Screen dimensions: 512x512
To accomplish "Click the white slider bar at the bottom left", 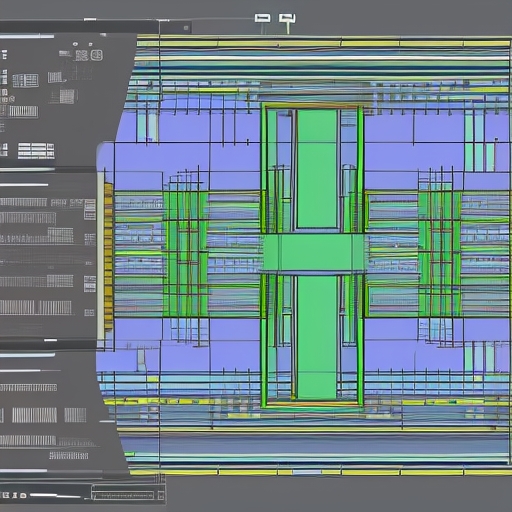I will tap(55, 496).
